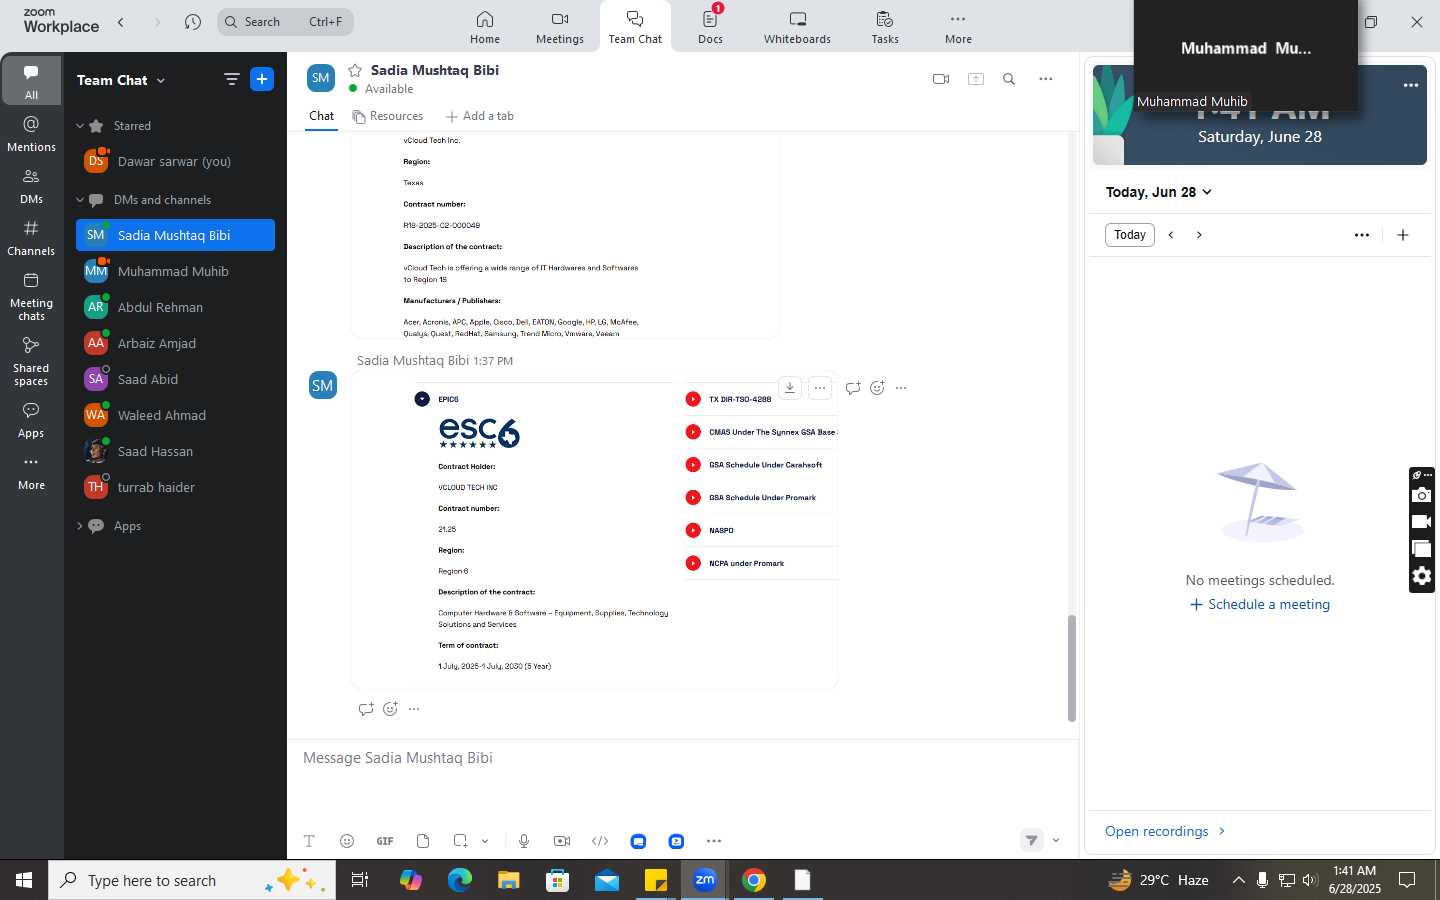Open the GIF picker
This screenshot has height=900, width=1440.
pyautogui.click(x=385, y=841)
